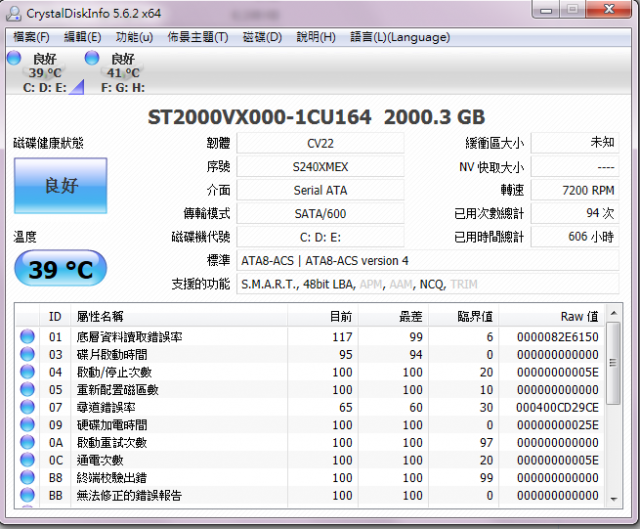The height and width of the screenshot is (529, 640).
Task: Click the firmware field showing CV22
Action: point(320,143)
